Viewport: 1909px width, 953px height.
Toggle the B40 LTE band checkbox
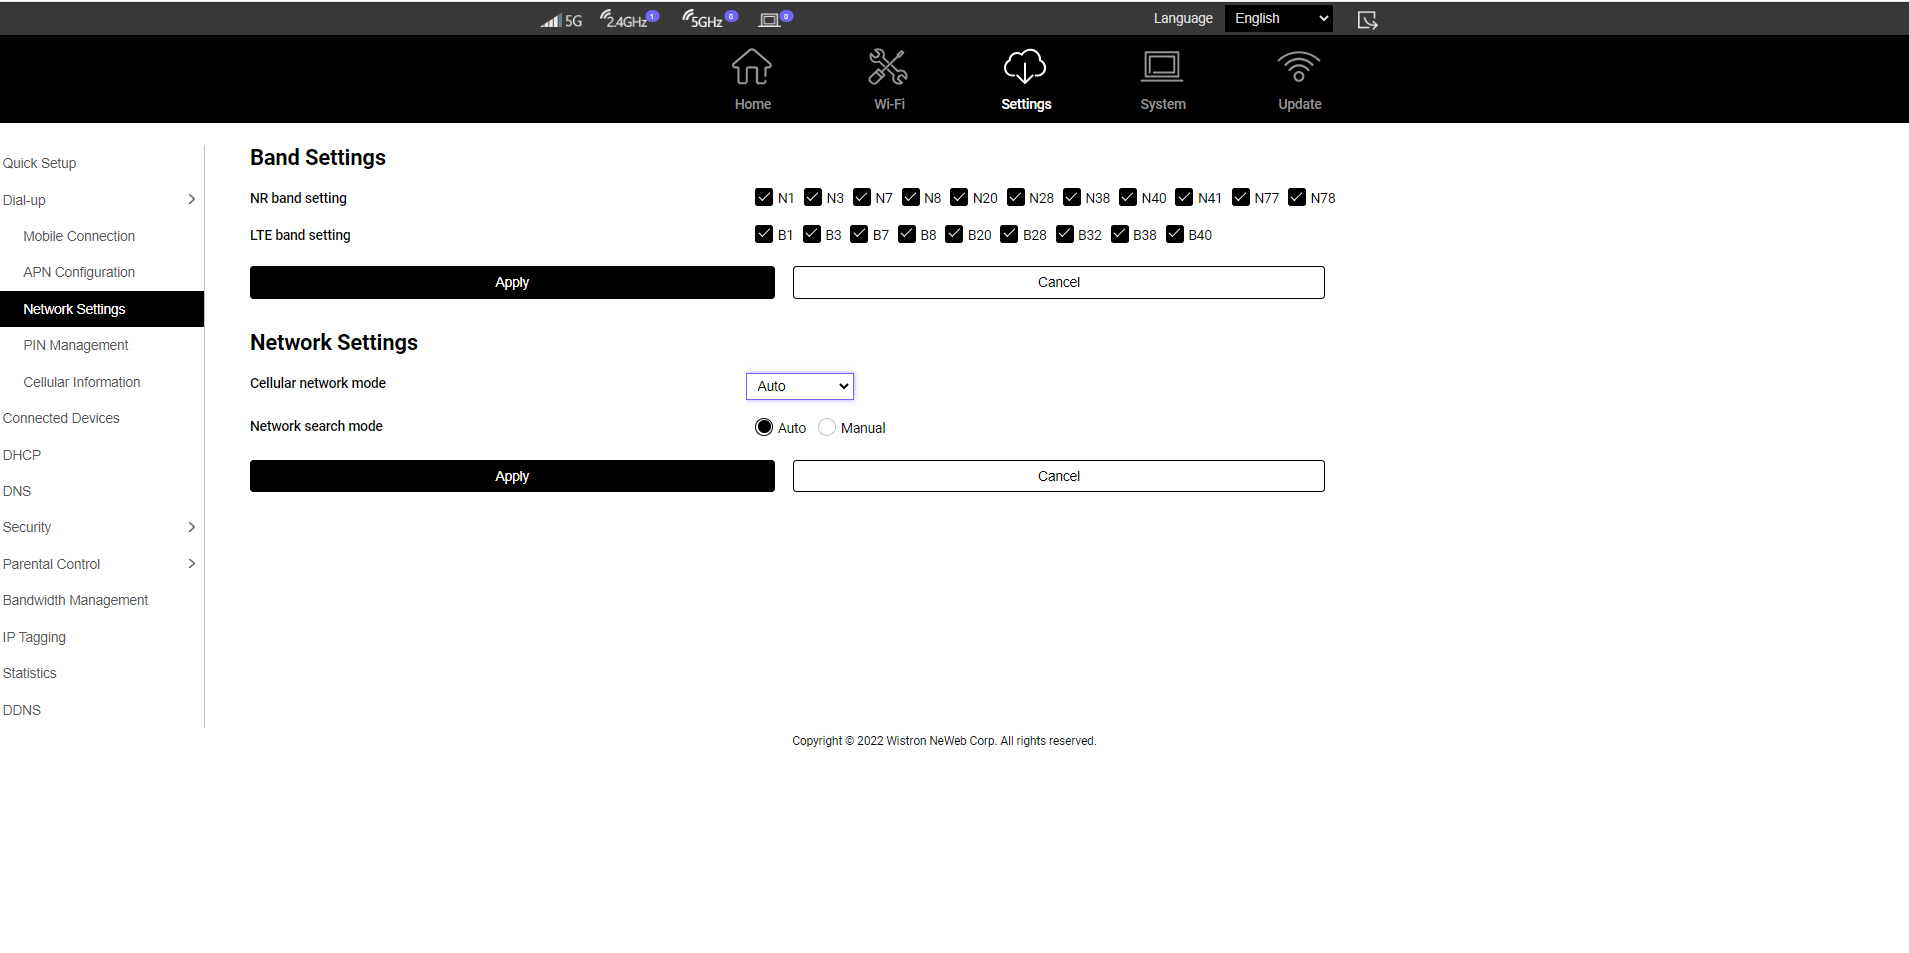click(x=1175, y=234)
